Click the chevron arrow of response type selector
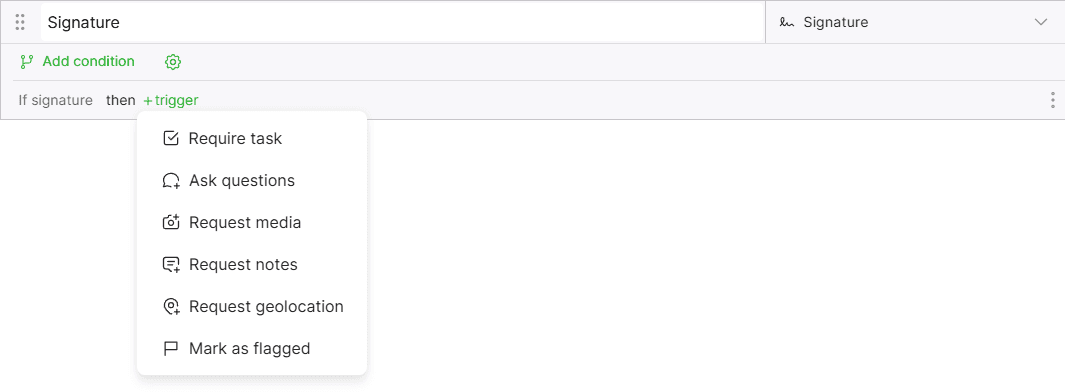The image size is (1065, 392). coord(1041,22)
